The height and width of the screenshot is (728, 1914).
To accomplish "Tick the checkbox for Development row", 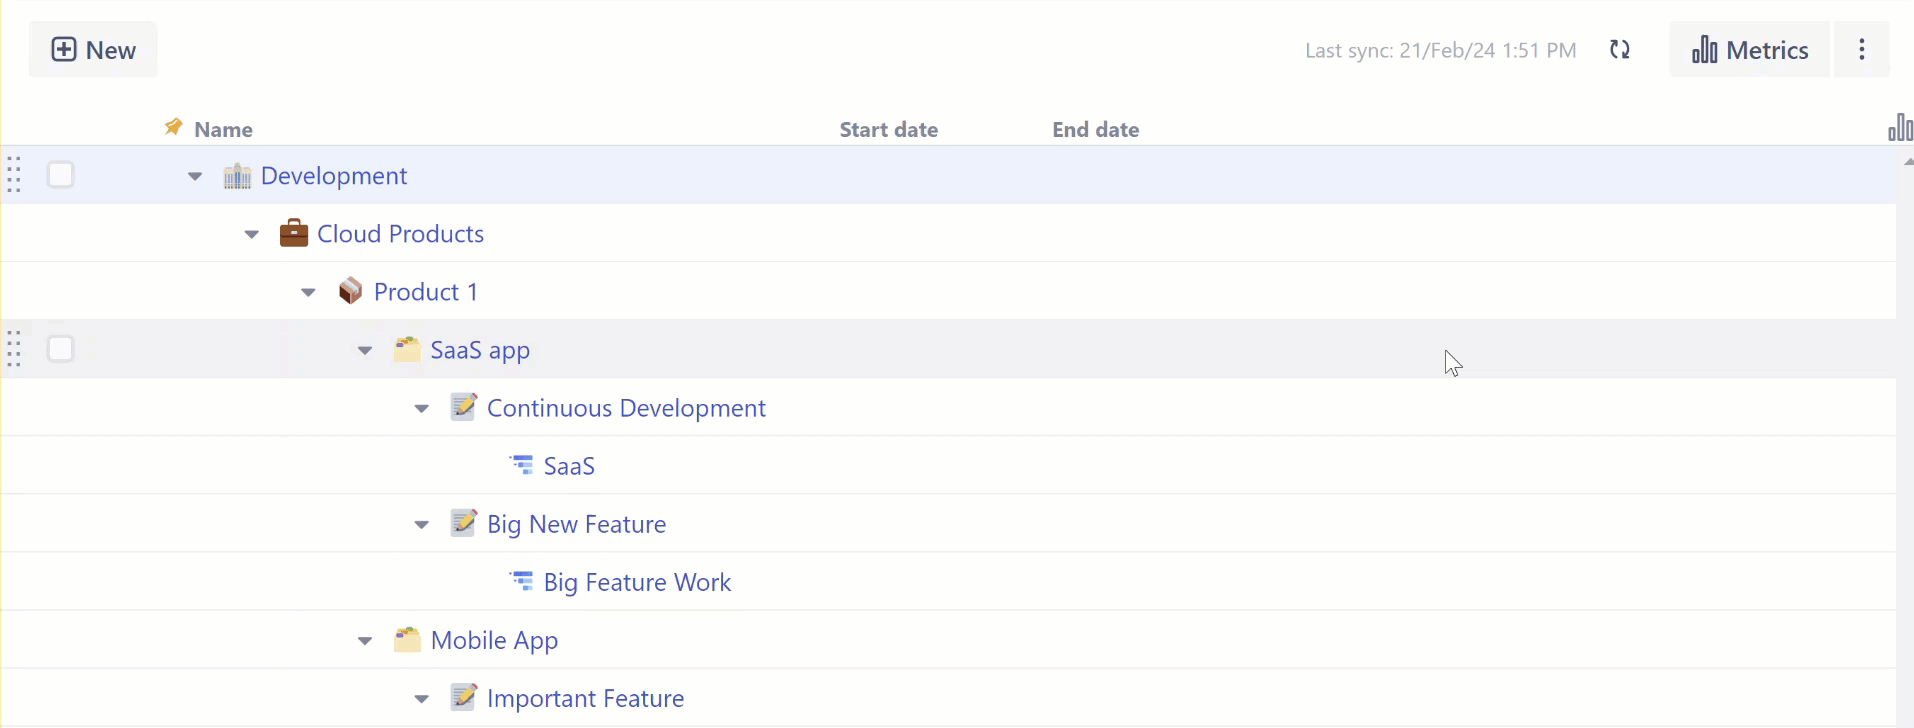I will 61,175.
